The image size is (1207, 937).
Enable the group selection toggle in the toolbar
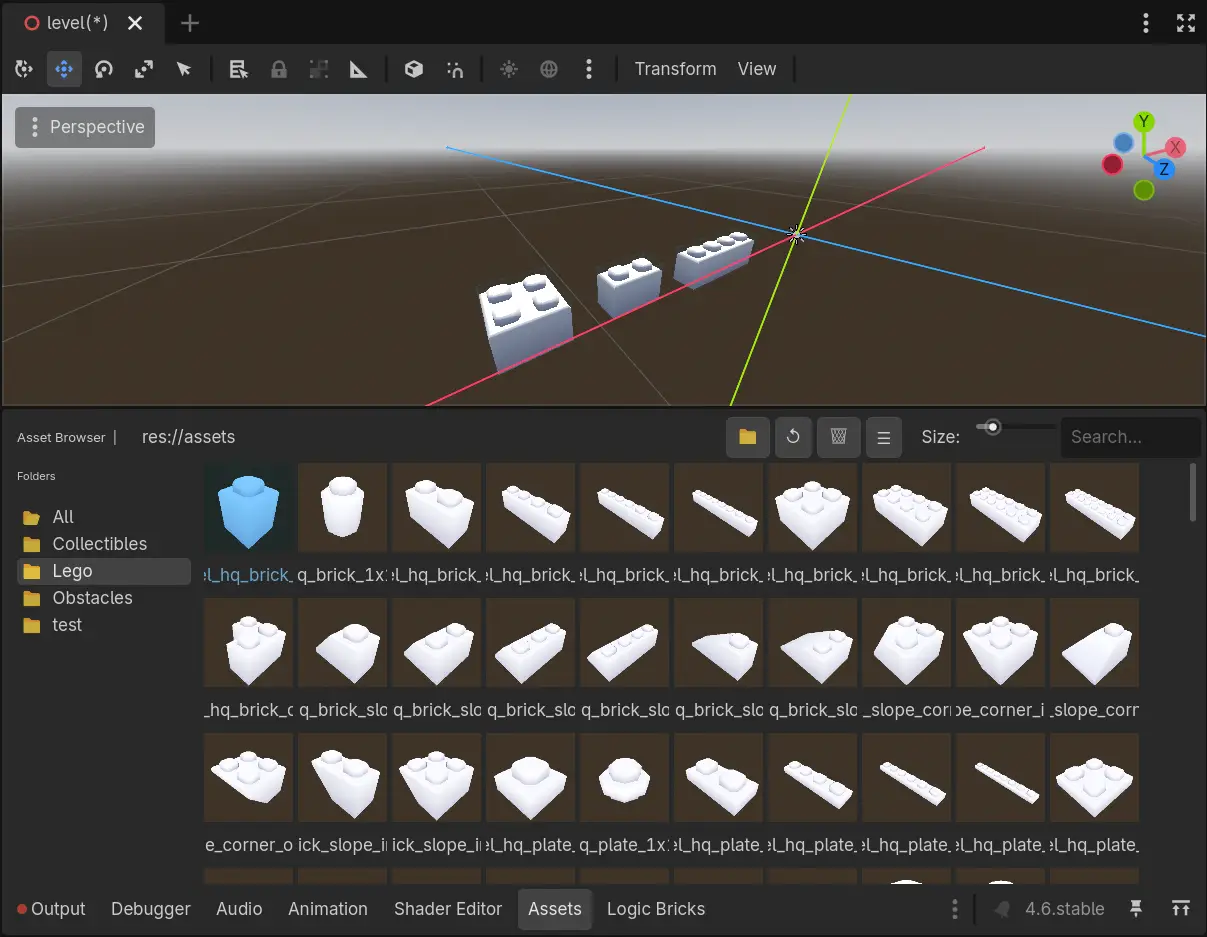point(318,69)
